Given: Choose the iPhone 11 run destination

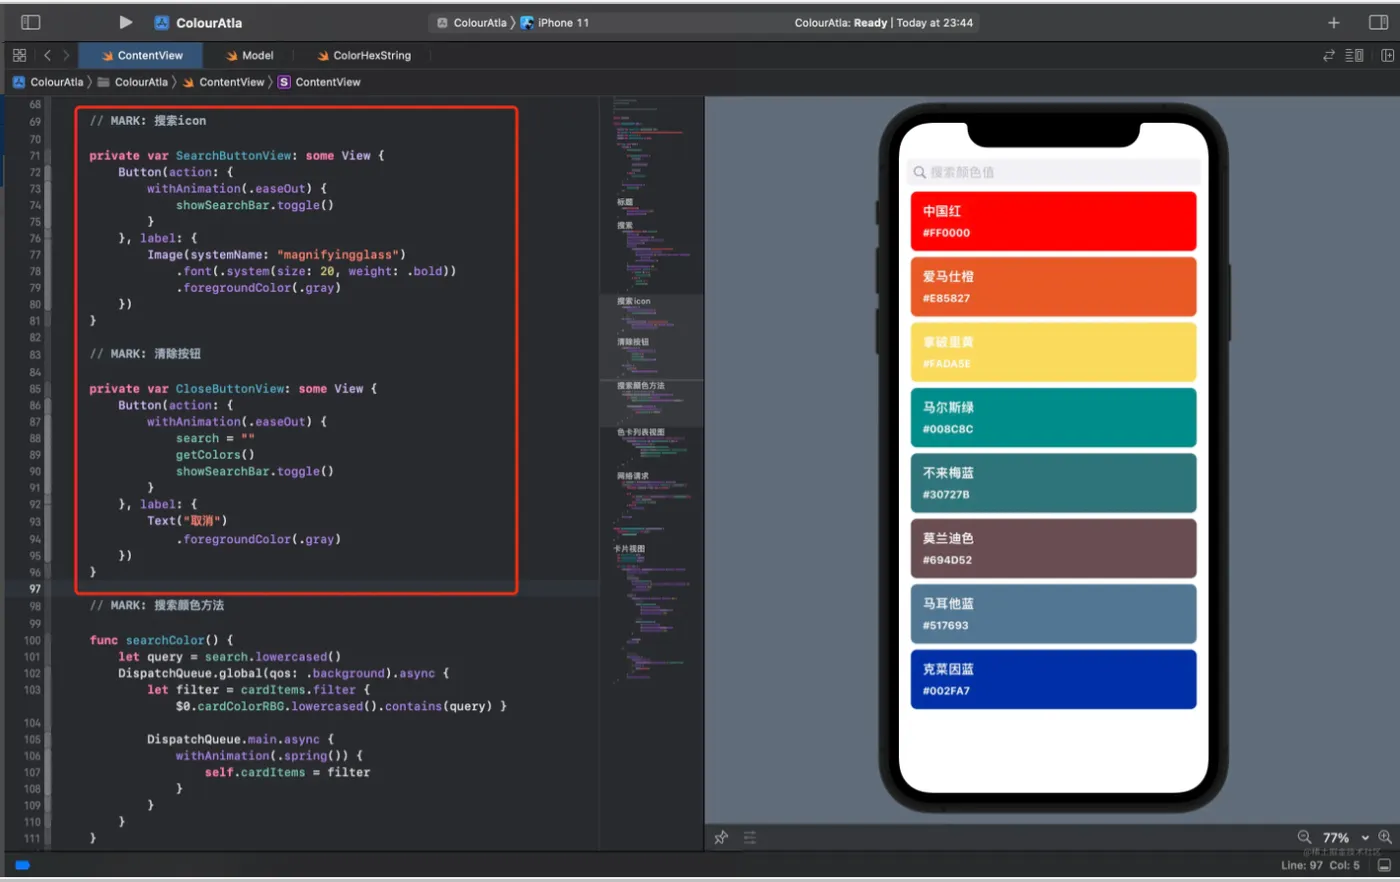Looking at the screenshot, I should 555,22.
